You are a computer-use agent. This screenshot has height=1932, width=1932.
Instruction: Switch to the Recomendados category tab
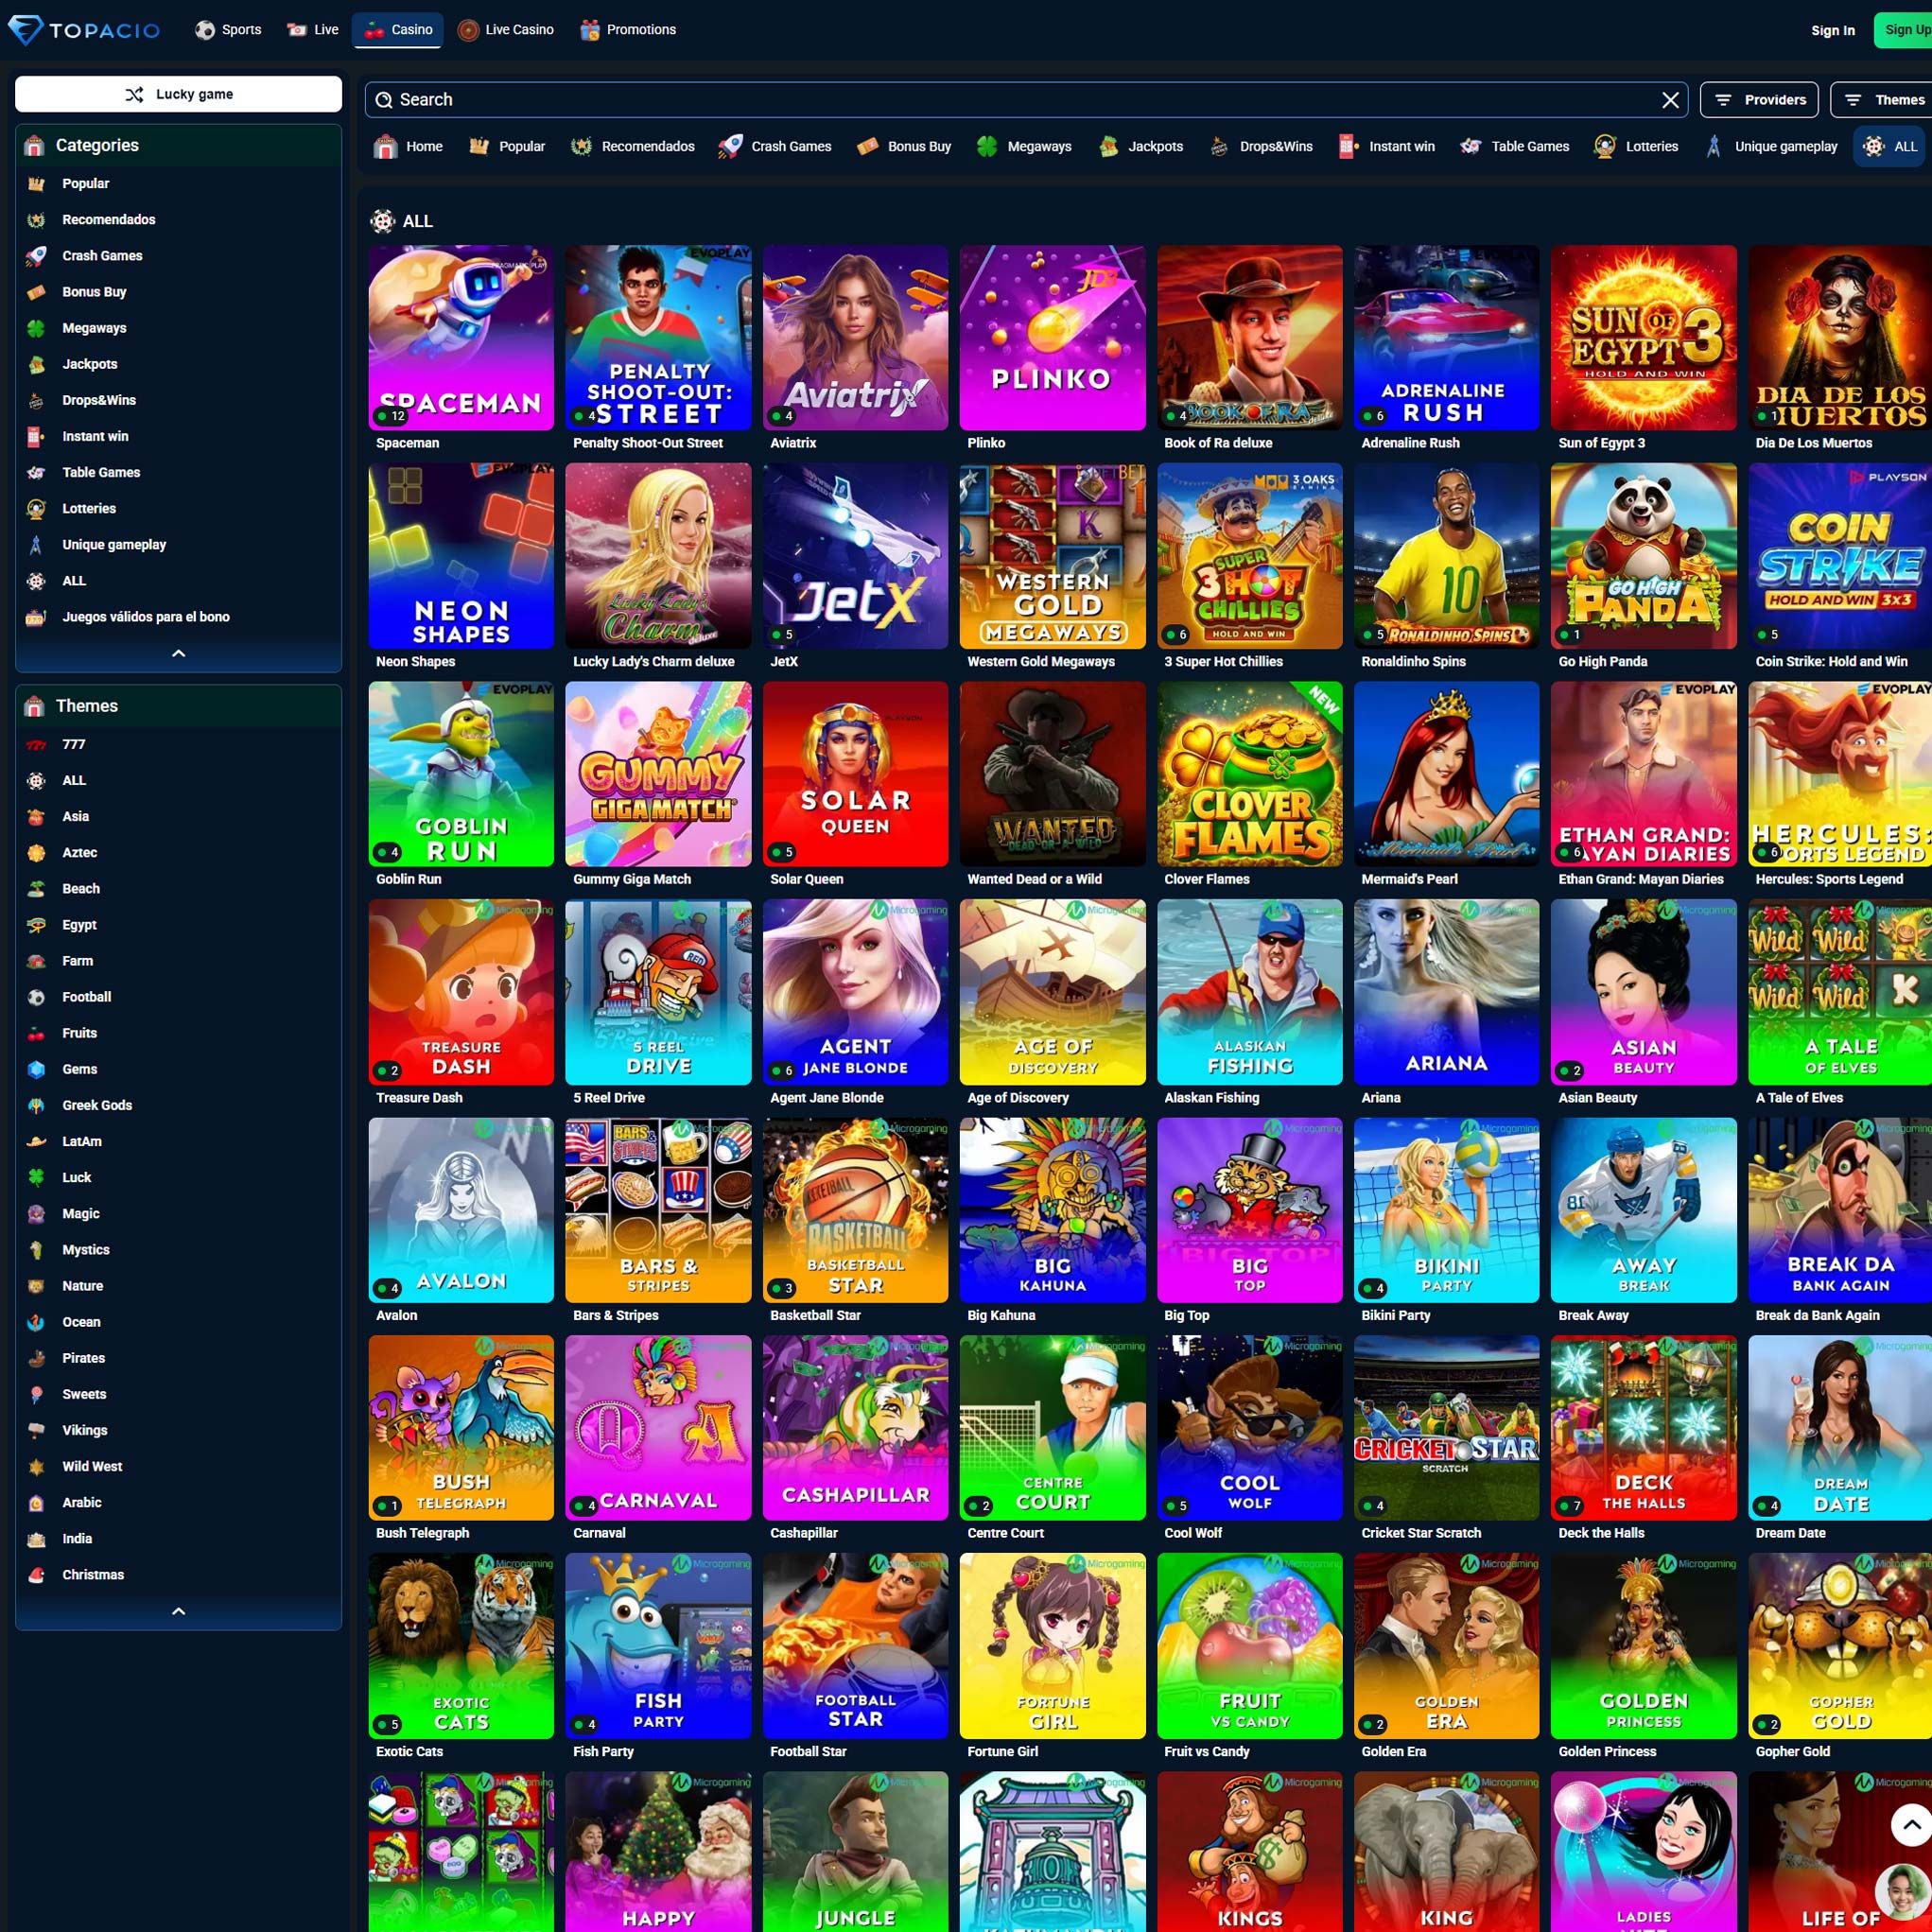pyautogui.click(x=632, y=147)
